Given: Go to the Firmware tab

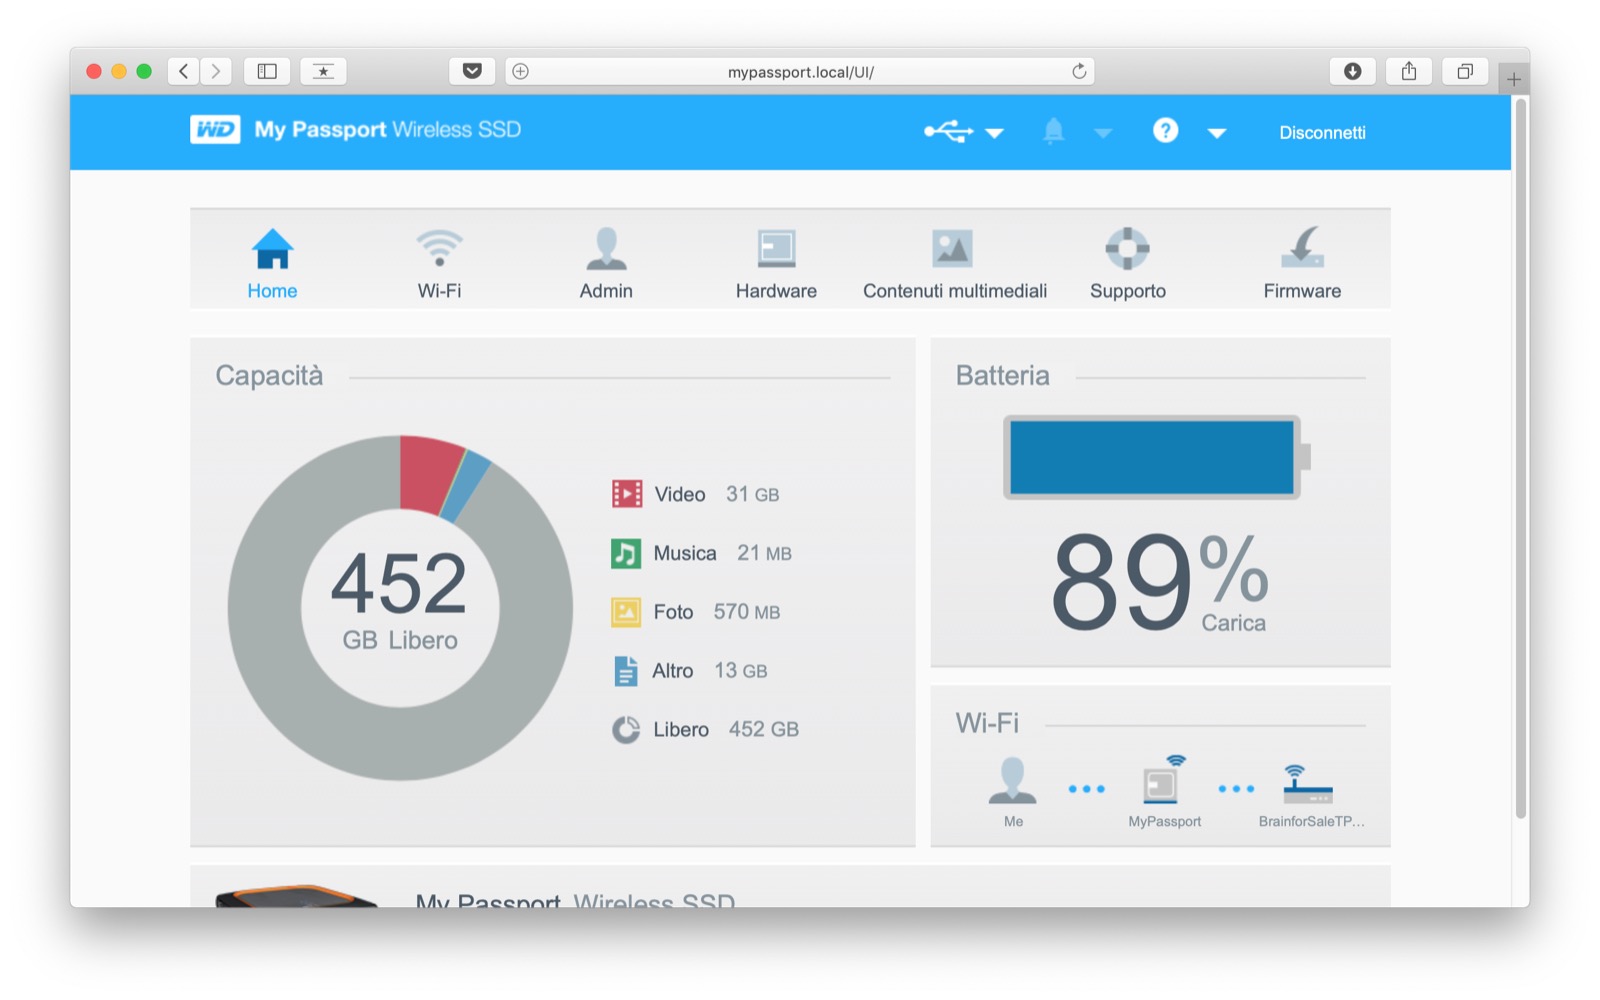Looking at the screenshot, I should coord(1302,263).
